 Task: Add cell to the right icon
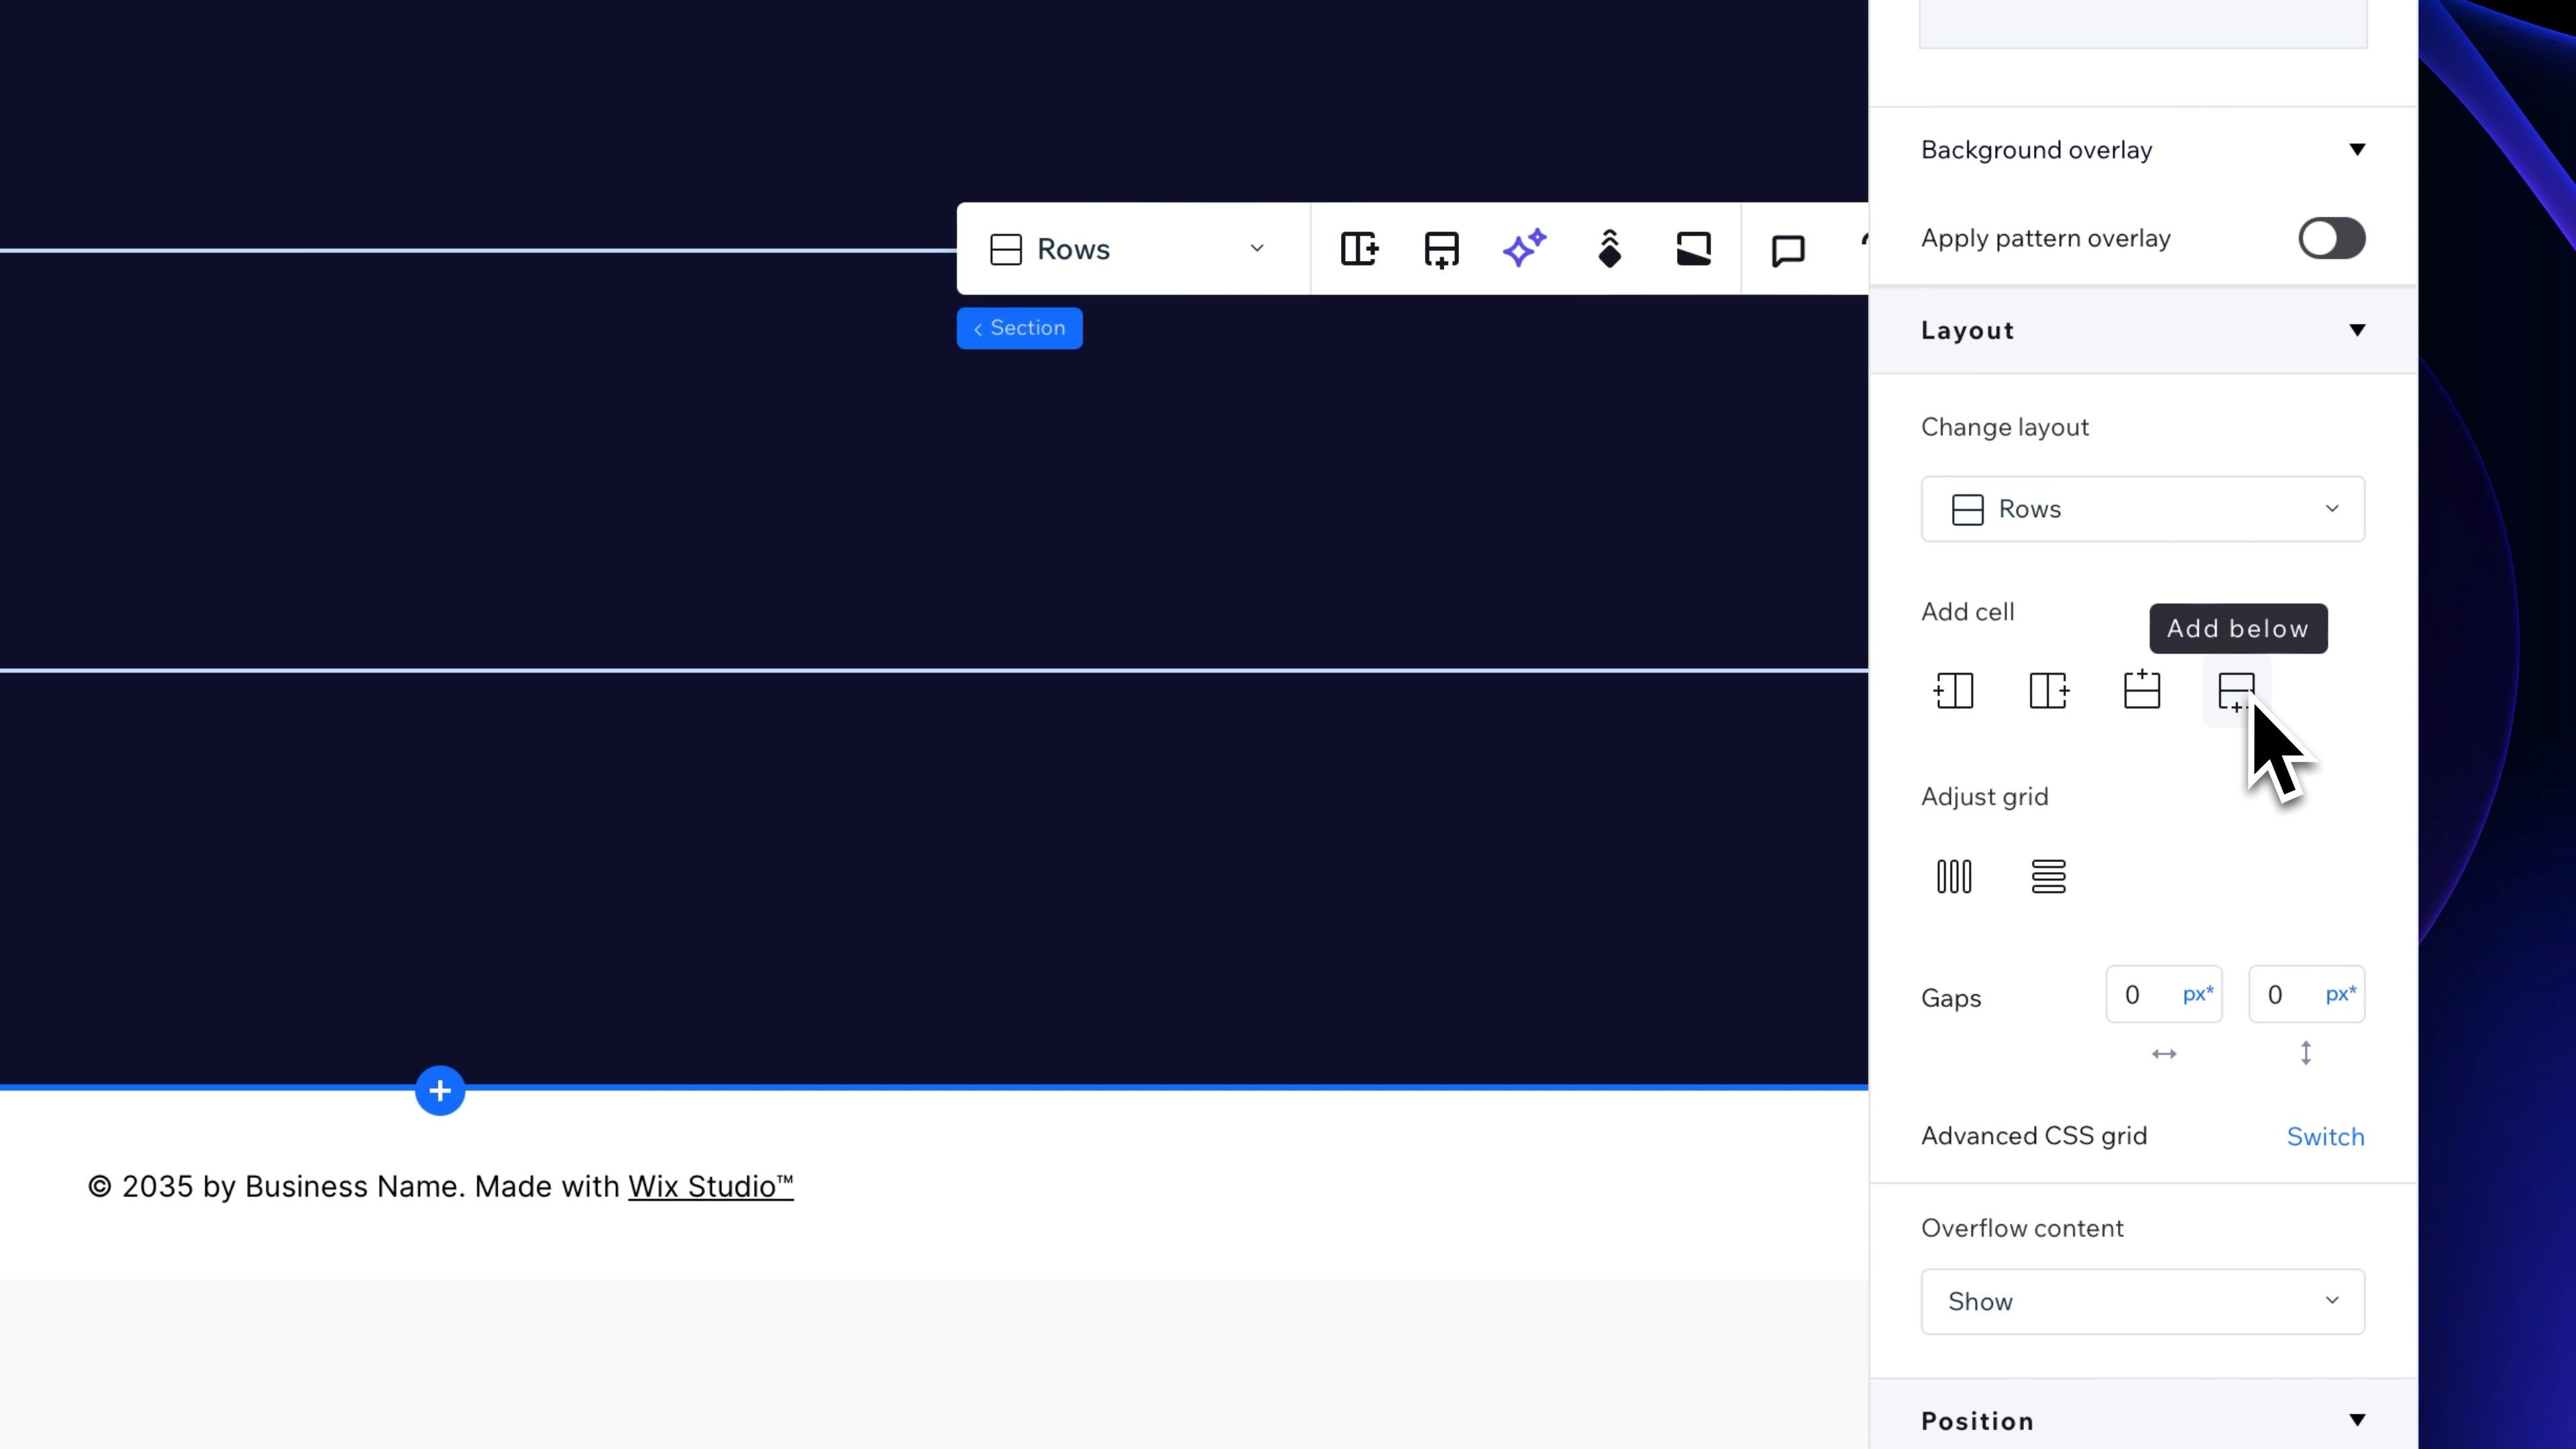click(x=2048, y=690)
